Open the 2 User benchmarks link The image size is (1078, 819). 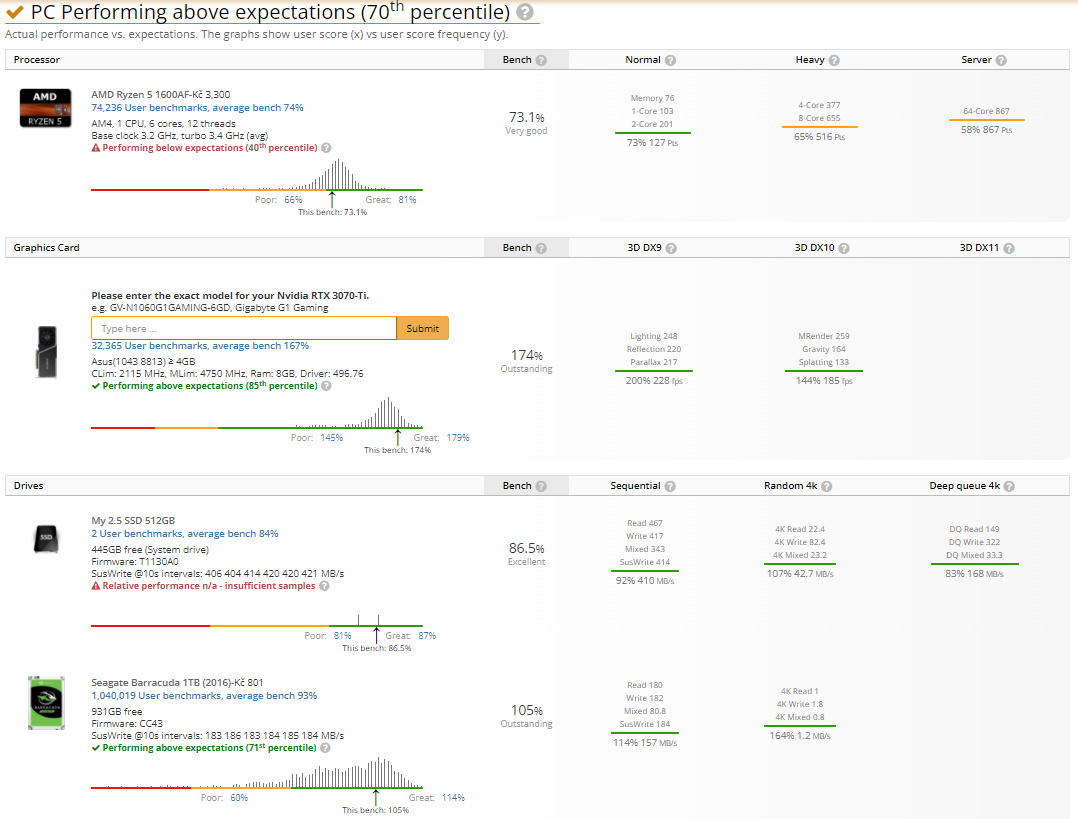185,534
